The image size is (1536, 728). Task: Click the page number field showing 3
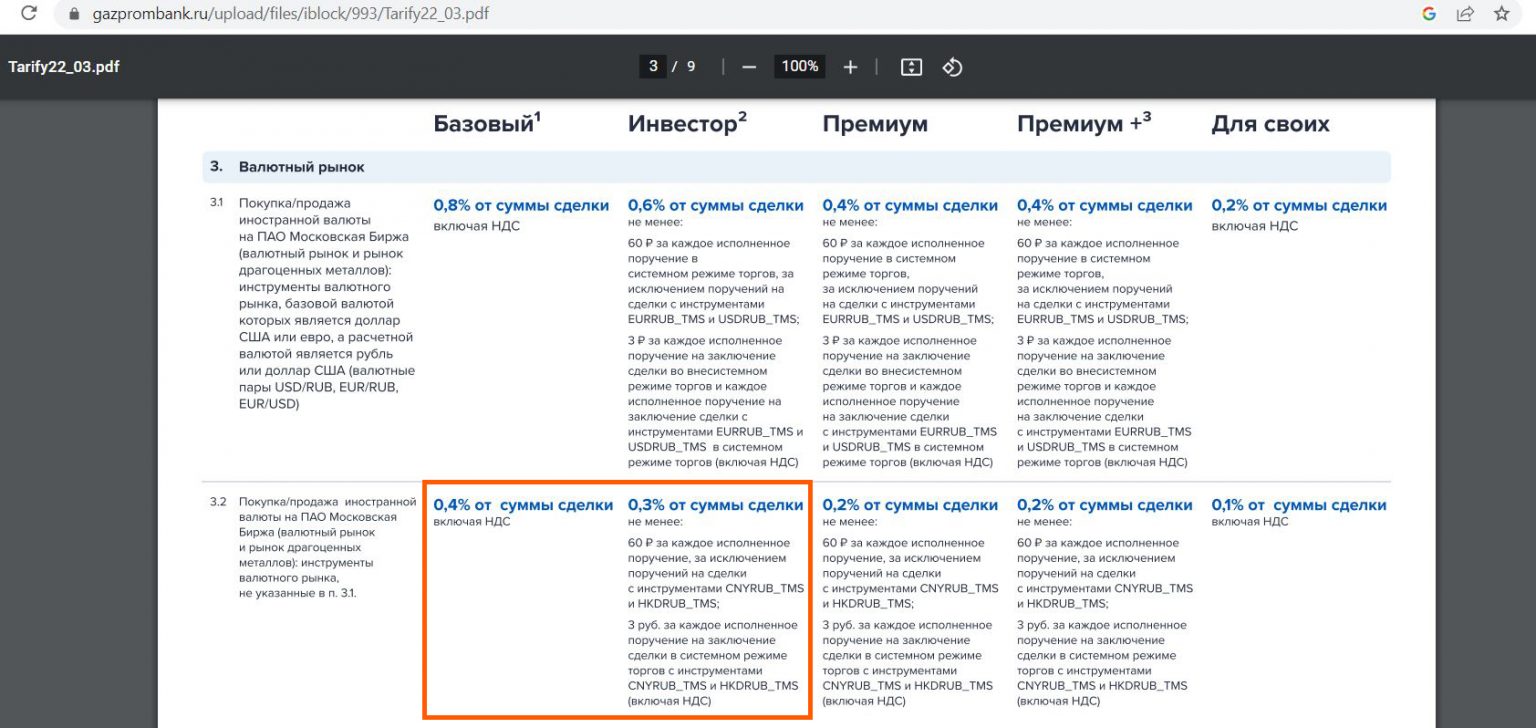pyautogui.click(x=652, y=66)
